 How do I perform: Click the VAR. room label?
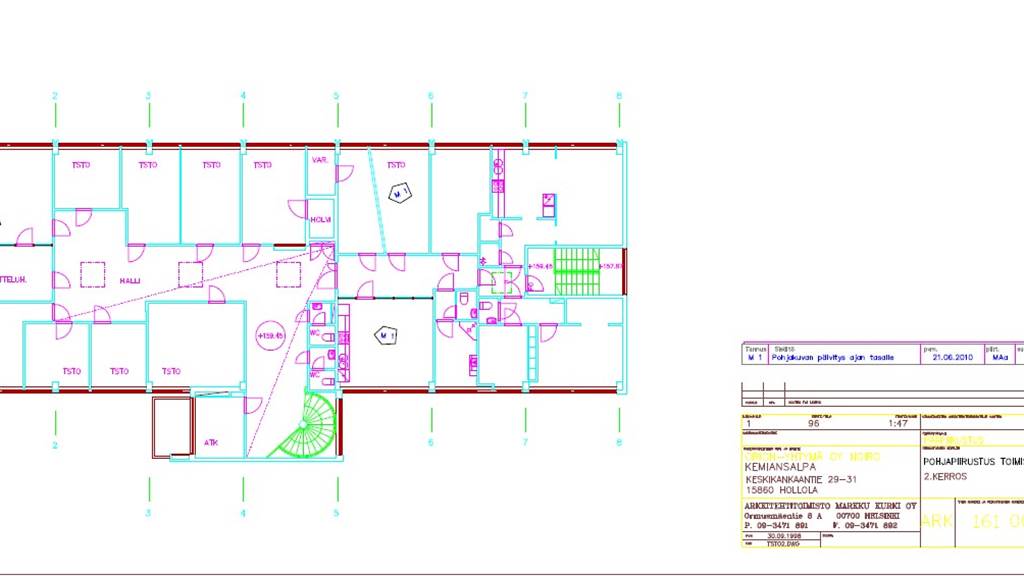click(x=321, y=161)
